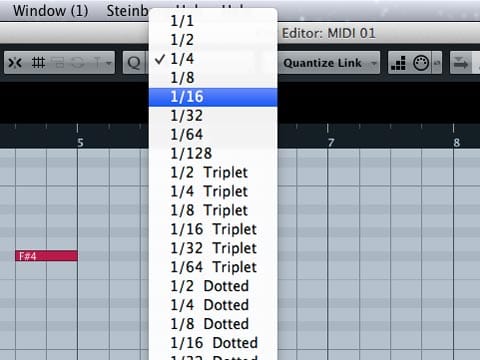Click bar 5 marker on ruler
The height and width of the screenshot is (360, 480).
coord(80,143)
